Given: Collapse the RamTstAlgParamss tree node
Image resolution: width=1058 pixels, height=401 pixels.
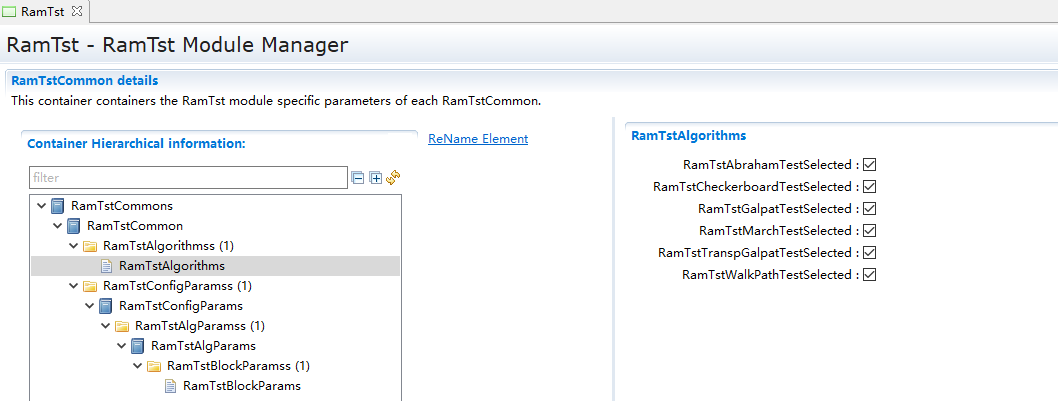Looking at the screenshot, I should click(105, 326).
